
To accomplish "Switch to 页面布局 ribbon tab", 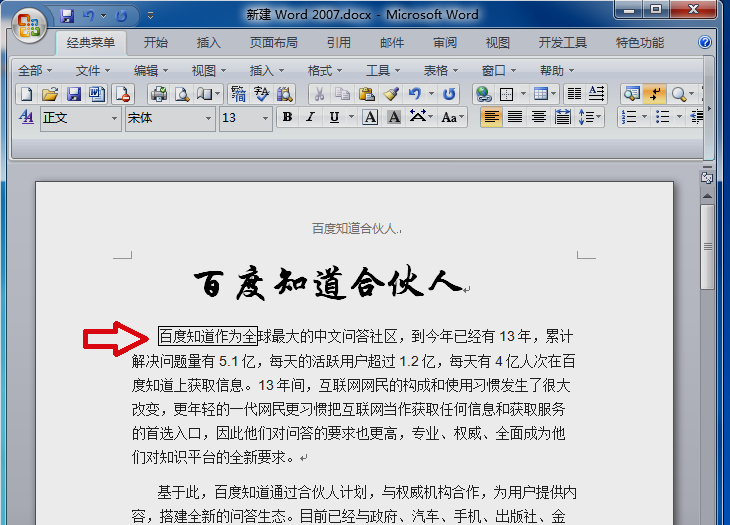I will click(x=274, y=43).
